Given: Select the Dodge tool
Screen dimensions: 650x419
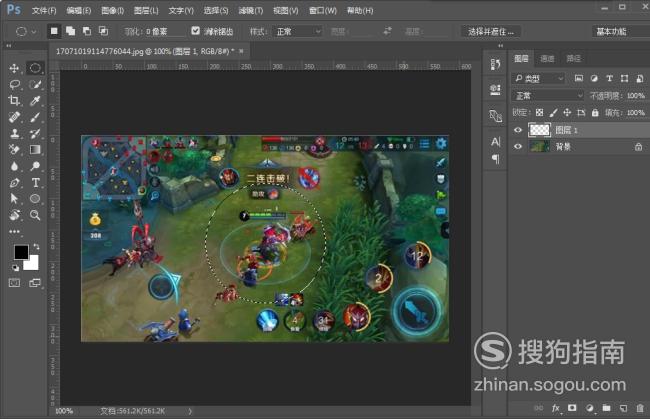Looking at the screenshot, I should tap(35, 166).
